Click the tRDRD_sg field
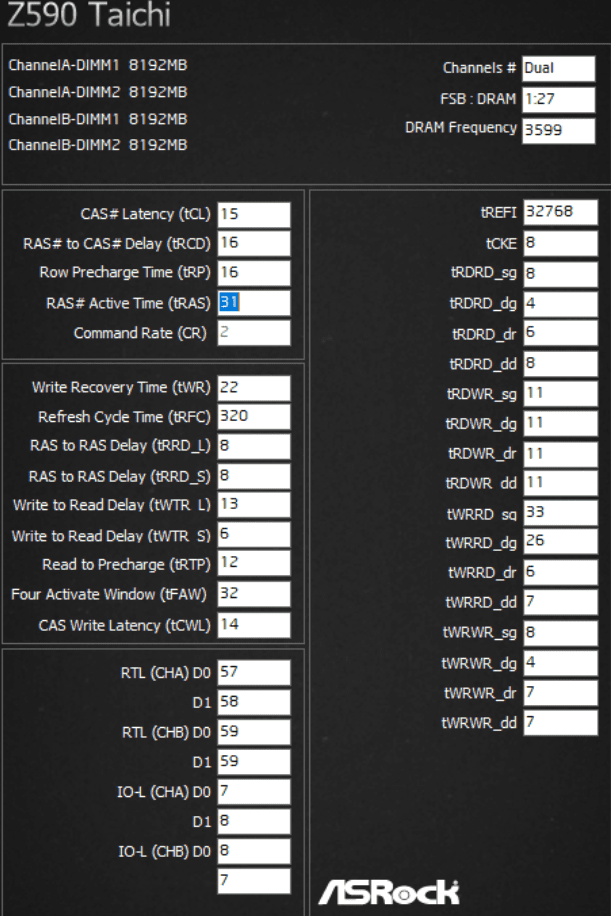The height and width of the screenshot is (916, 611). (x=560, y=274)
